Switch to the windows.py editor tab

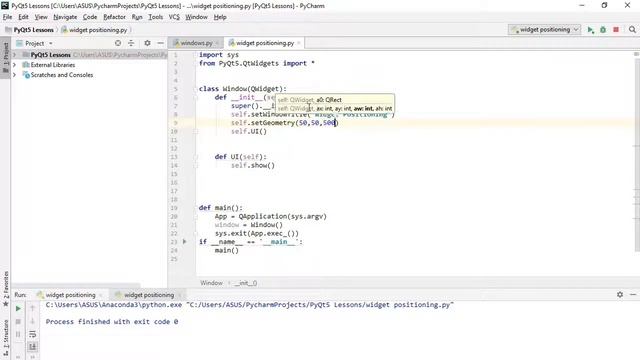[x=196, y=43]
